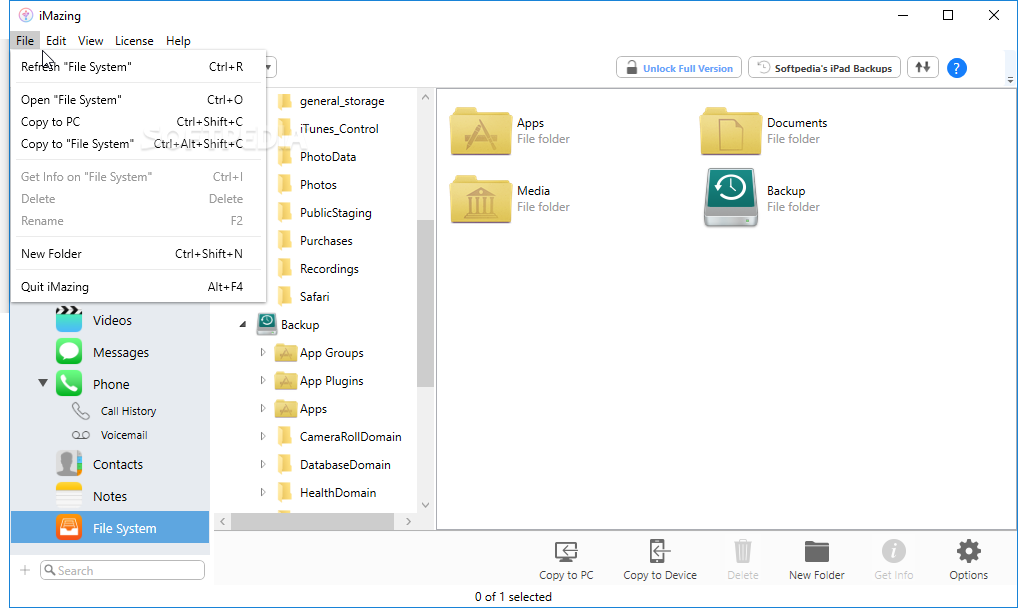Screen dimensions: 1018x608
Task: Select general_storage folder in tree
Action: click(331, 101)
